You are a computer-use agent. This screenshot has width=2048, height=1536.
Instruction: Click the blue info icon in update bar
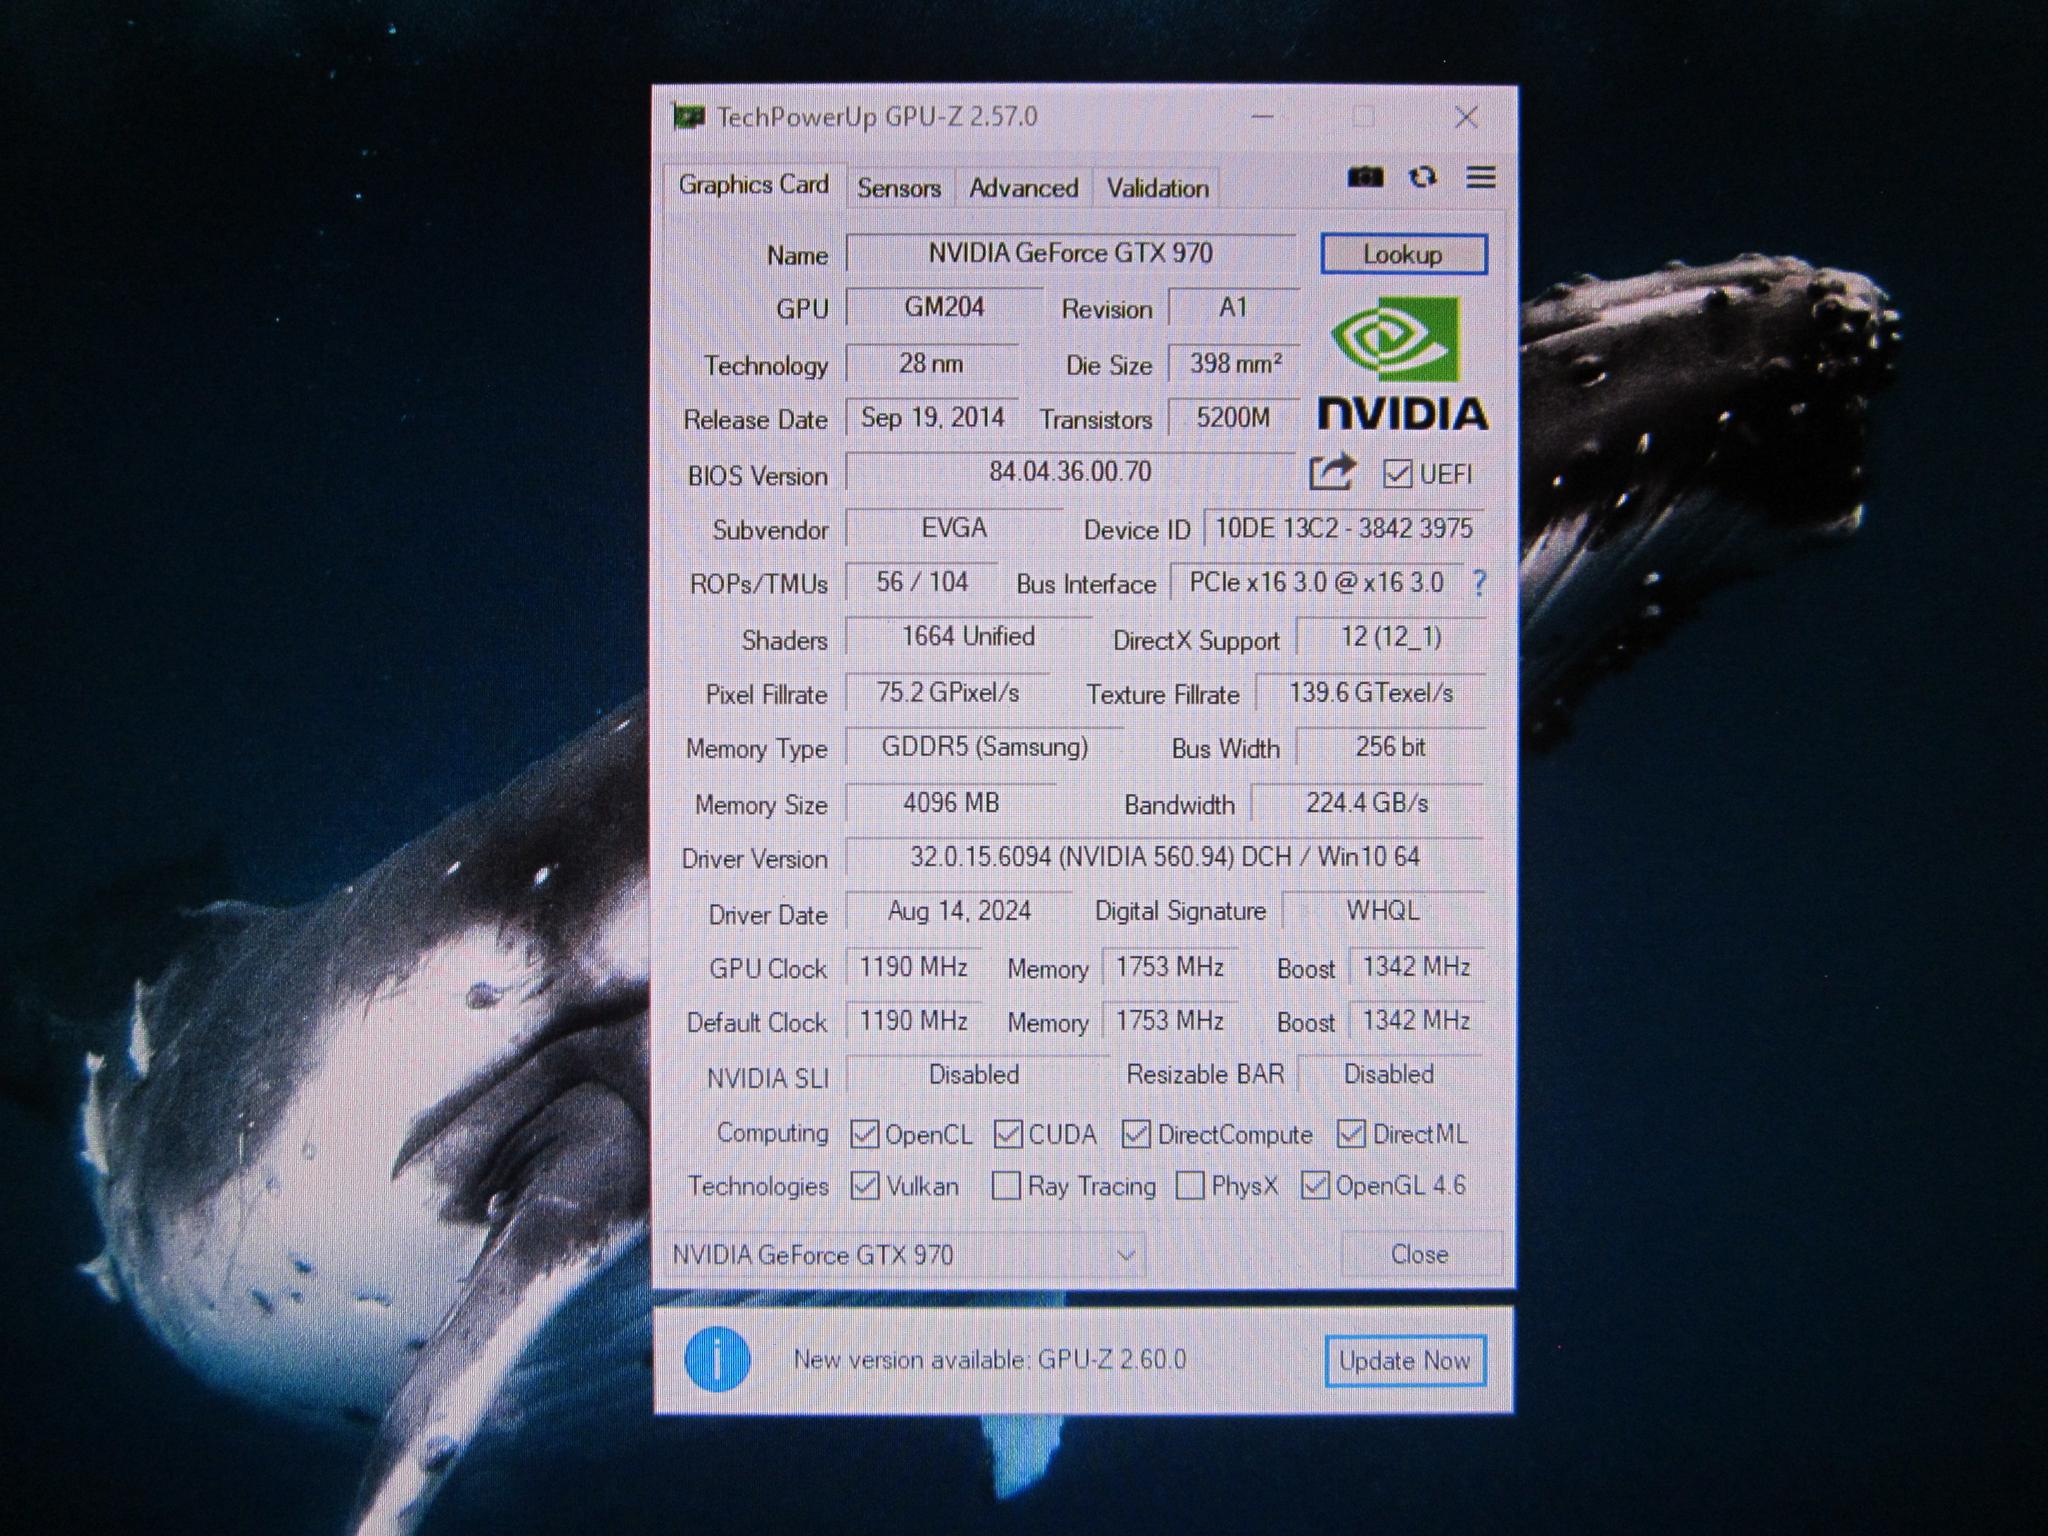click(717, 1359)
